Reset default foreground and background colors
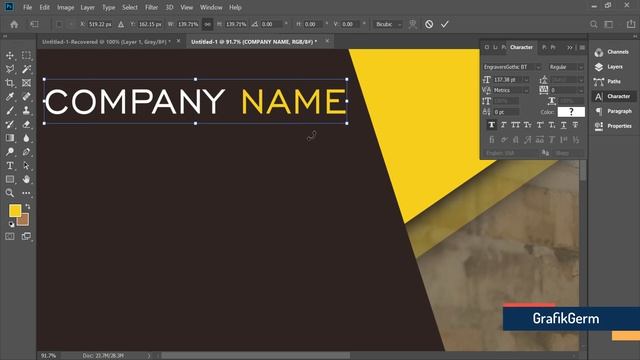The width and height of the screenshot is (640, 360). click(x=11, y=224)
